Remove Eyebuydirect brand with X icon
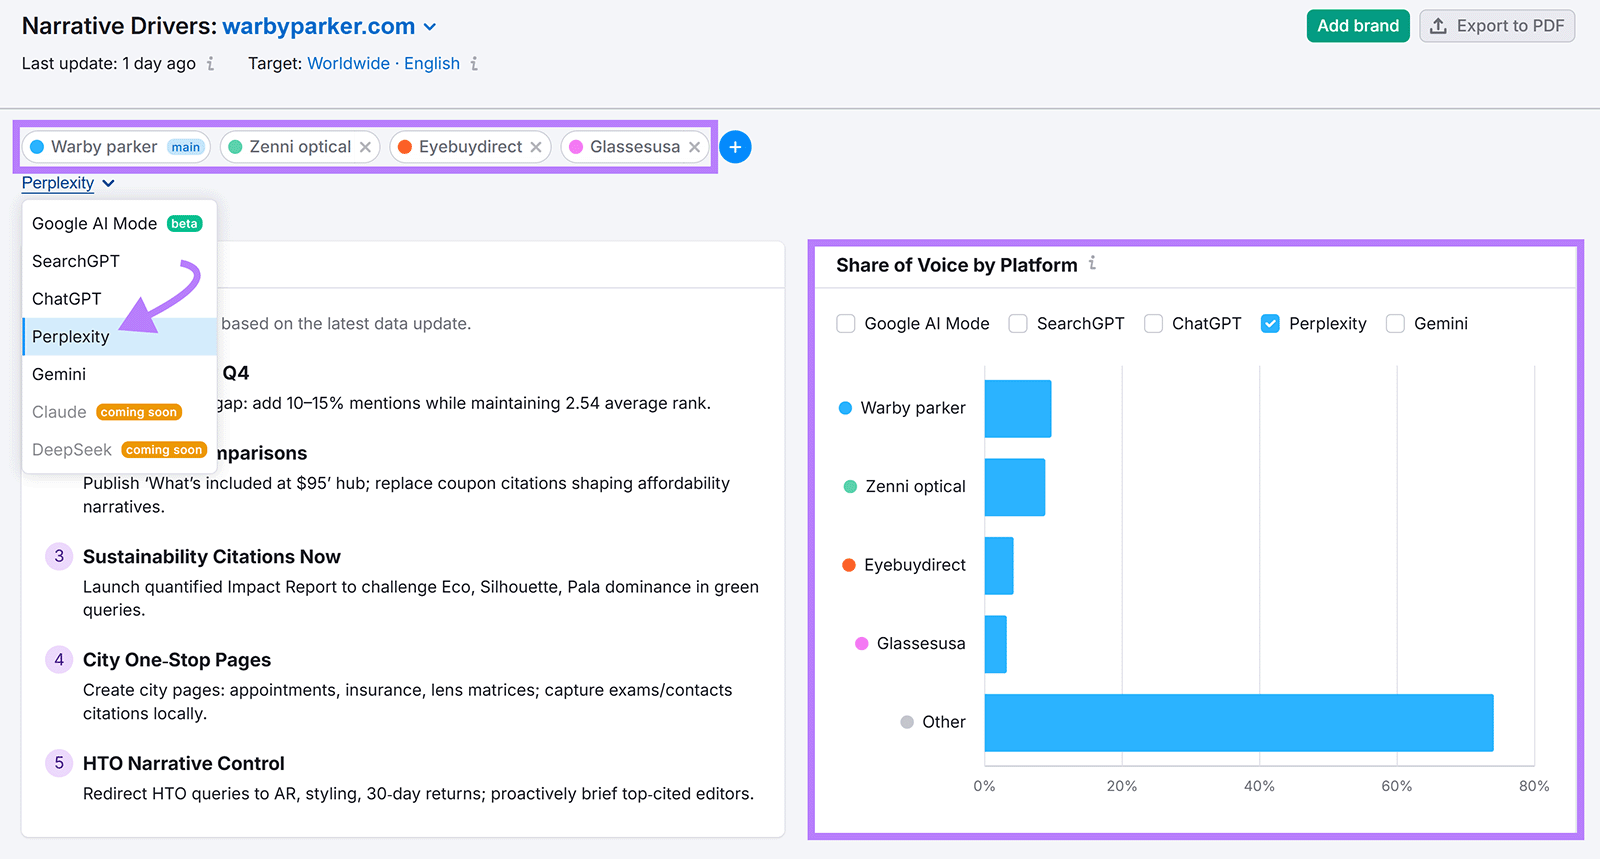 pyautogui.click(x=536, y=147)
